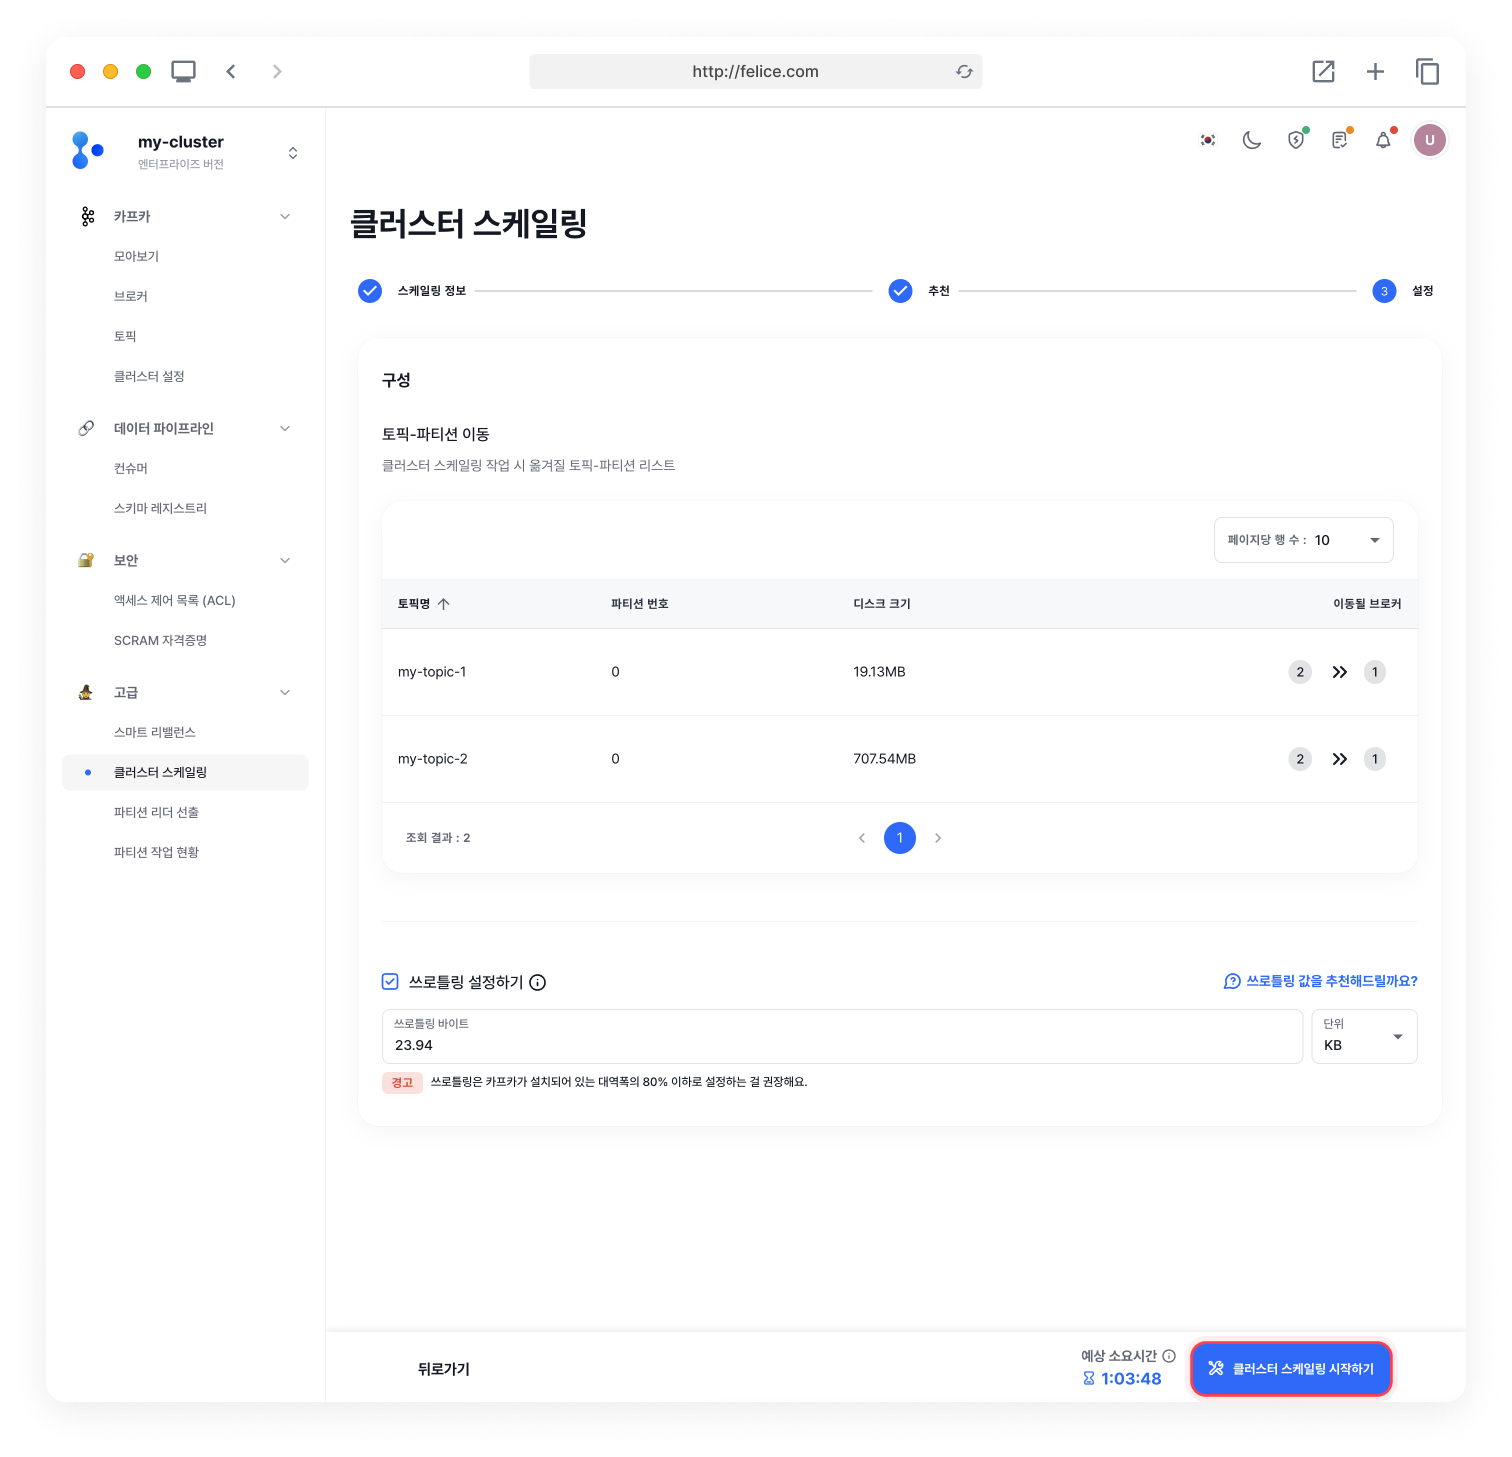Click the advanced wizard icon
This screenshot has height=1457, width=1512.
pyautogui.click(x=87, y=692)
